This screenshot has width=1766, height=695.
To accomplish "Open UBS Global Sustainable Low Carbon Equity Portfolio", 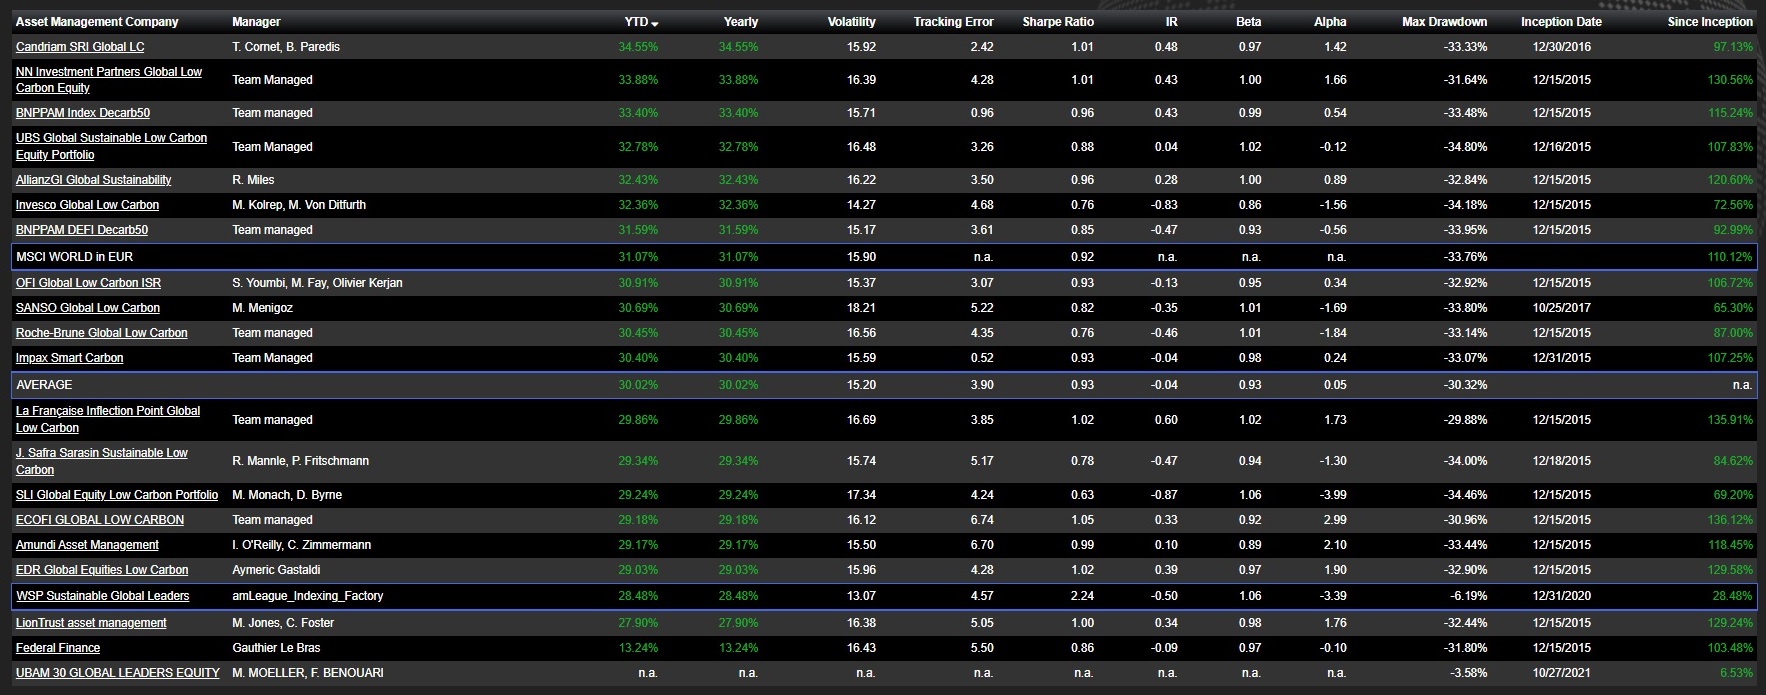I will click(112, 146).
